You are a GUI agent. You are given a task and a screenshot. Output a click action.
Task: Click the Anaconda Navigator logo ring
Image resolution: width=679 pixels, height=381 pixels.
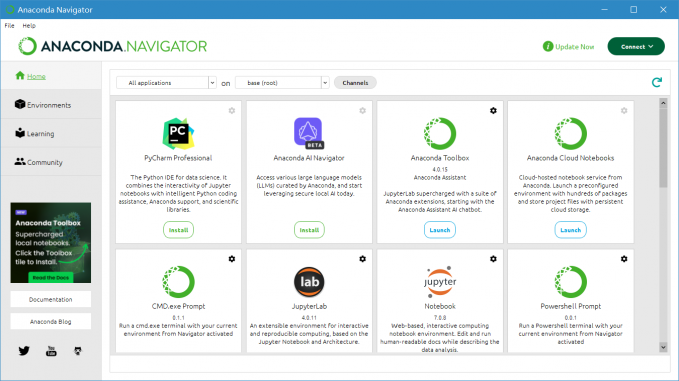[x=27, y=46]
